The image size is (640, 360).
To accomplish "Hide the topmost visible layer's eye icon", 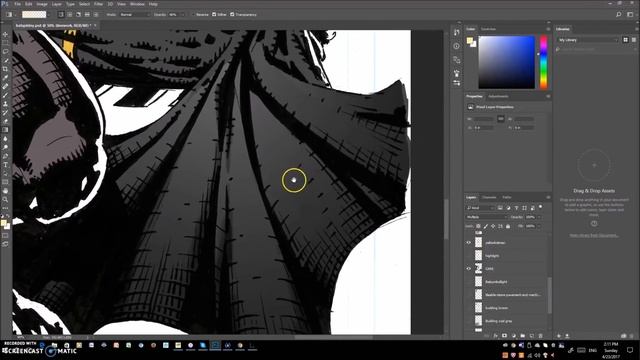I will [x=469, y=242].
